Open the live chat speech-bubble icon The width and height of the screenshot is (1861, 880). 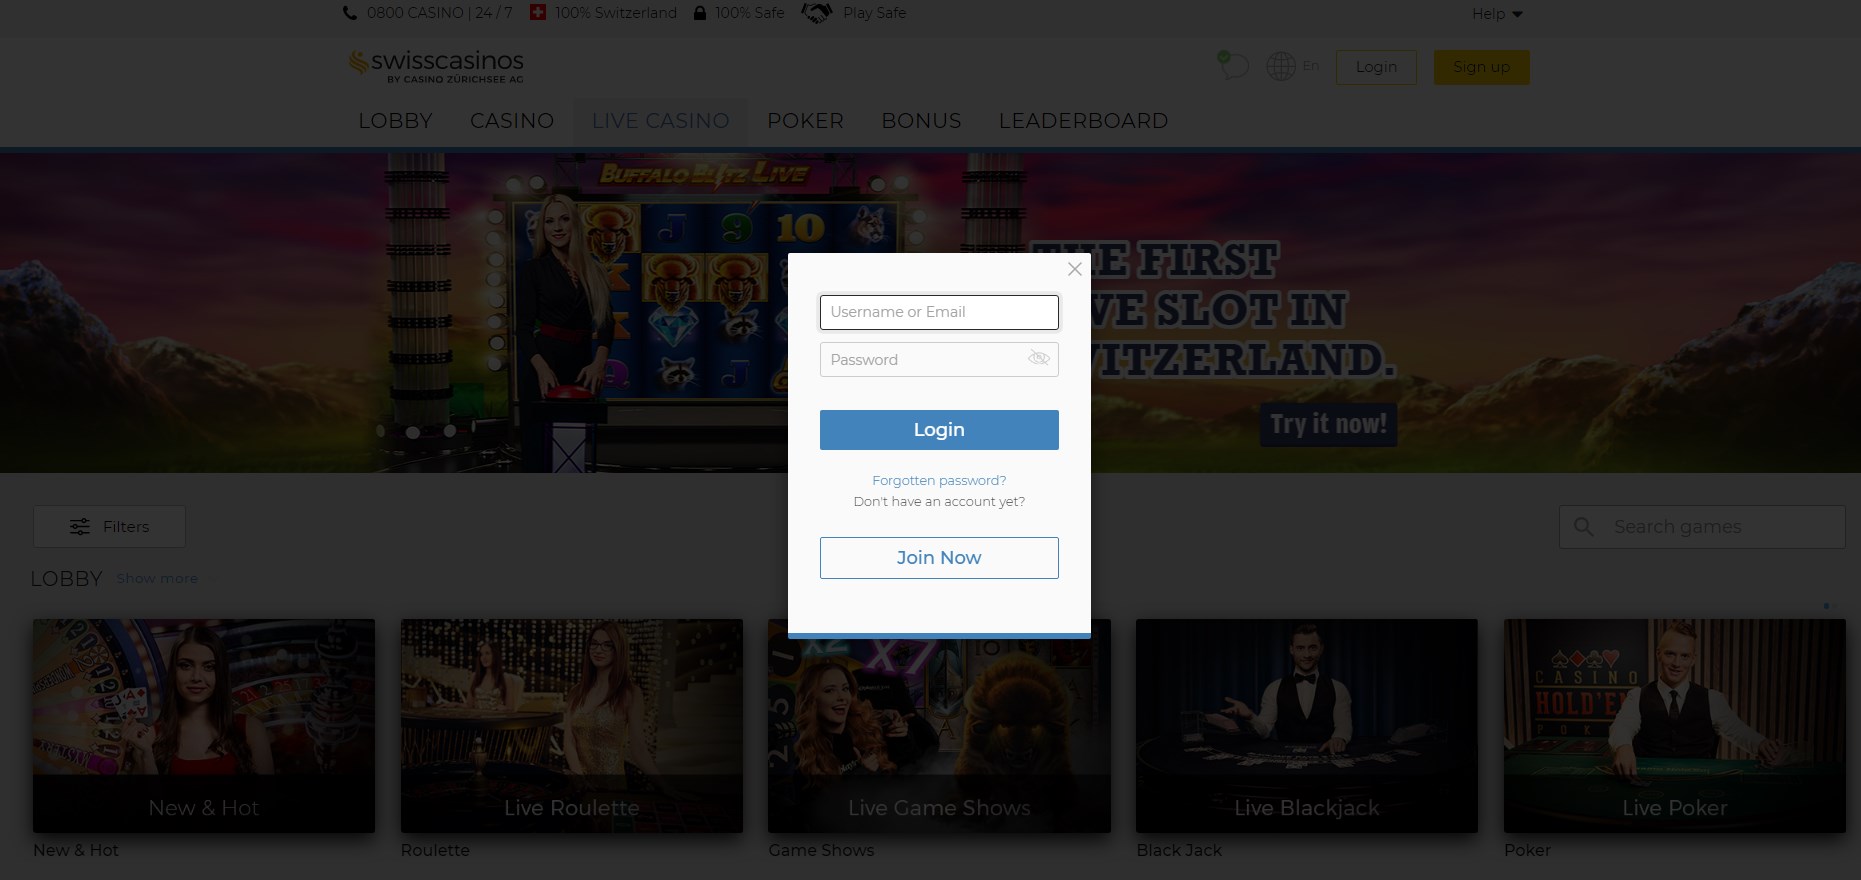1233,65
